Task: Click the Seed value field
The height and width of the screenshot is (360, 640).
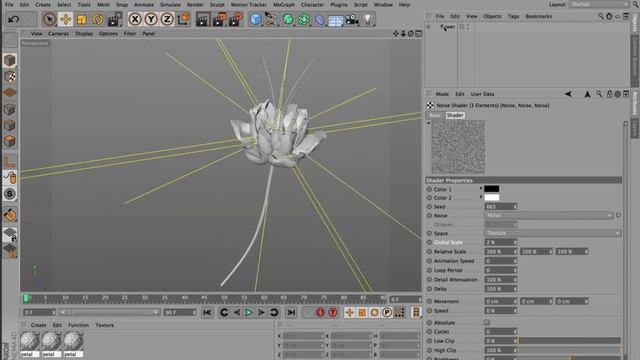Action: [x=500, y=207]
